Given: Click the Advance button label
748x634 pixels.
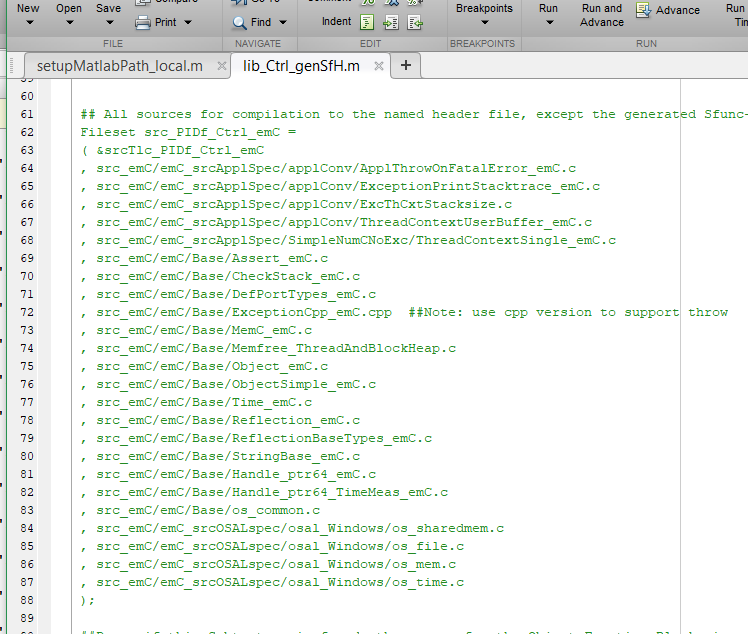Looking at the screenshot, I should (678, 10).
